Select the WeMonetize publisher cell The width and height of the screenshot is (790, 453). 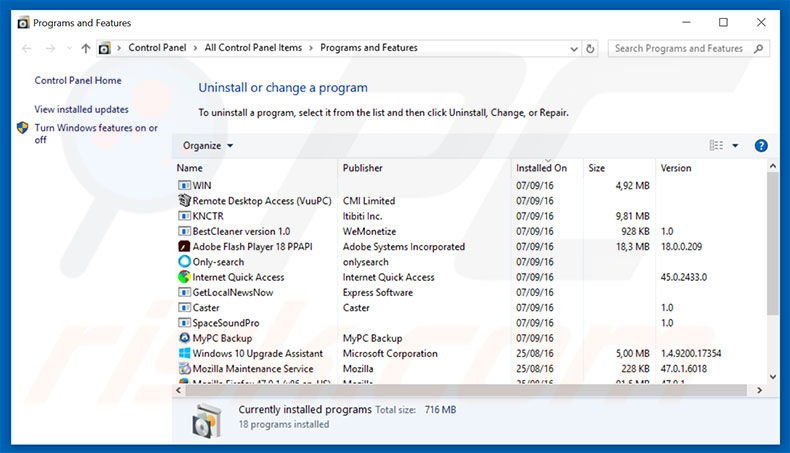(x=369, y=231)
